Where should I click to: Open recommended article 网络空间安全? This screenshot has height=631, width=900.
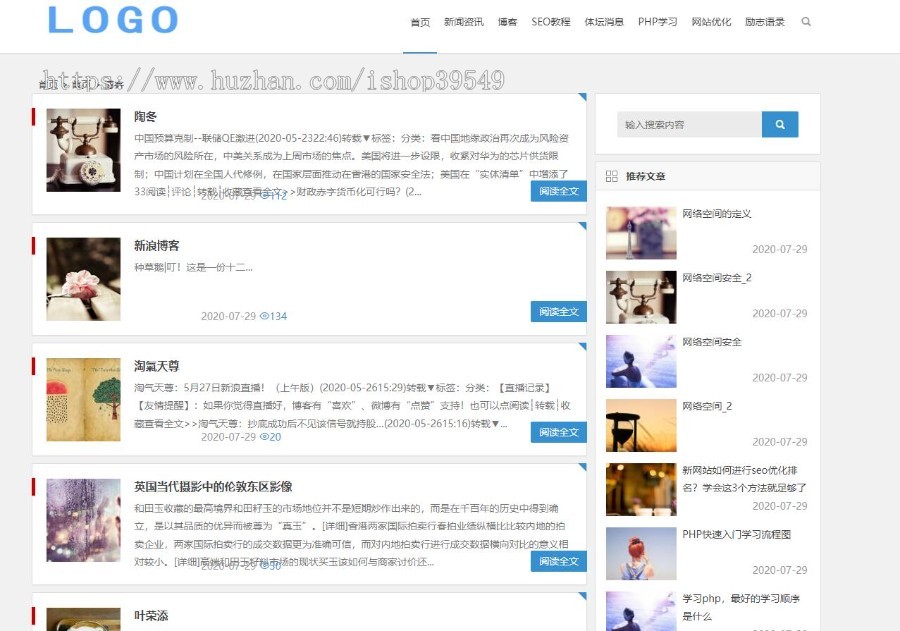pos(712,342)
